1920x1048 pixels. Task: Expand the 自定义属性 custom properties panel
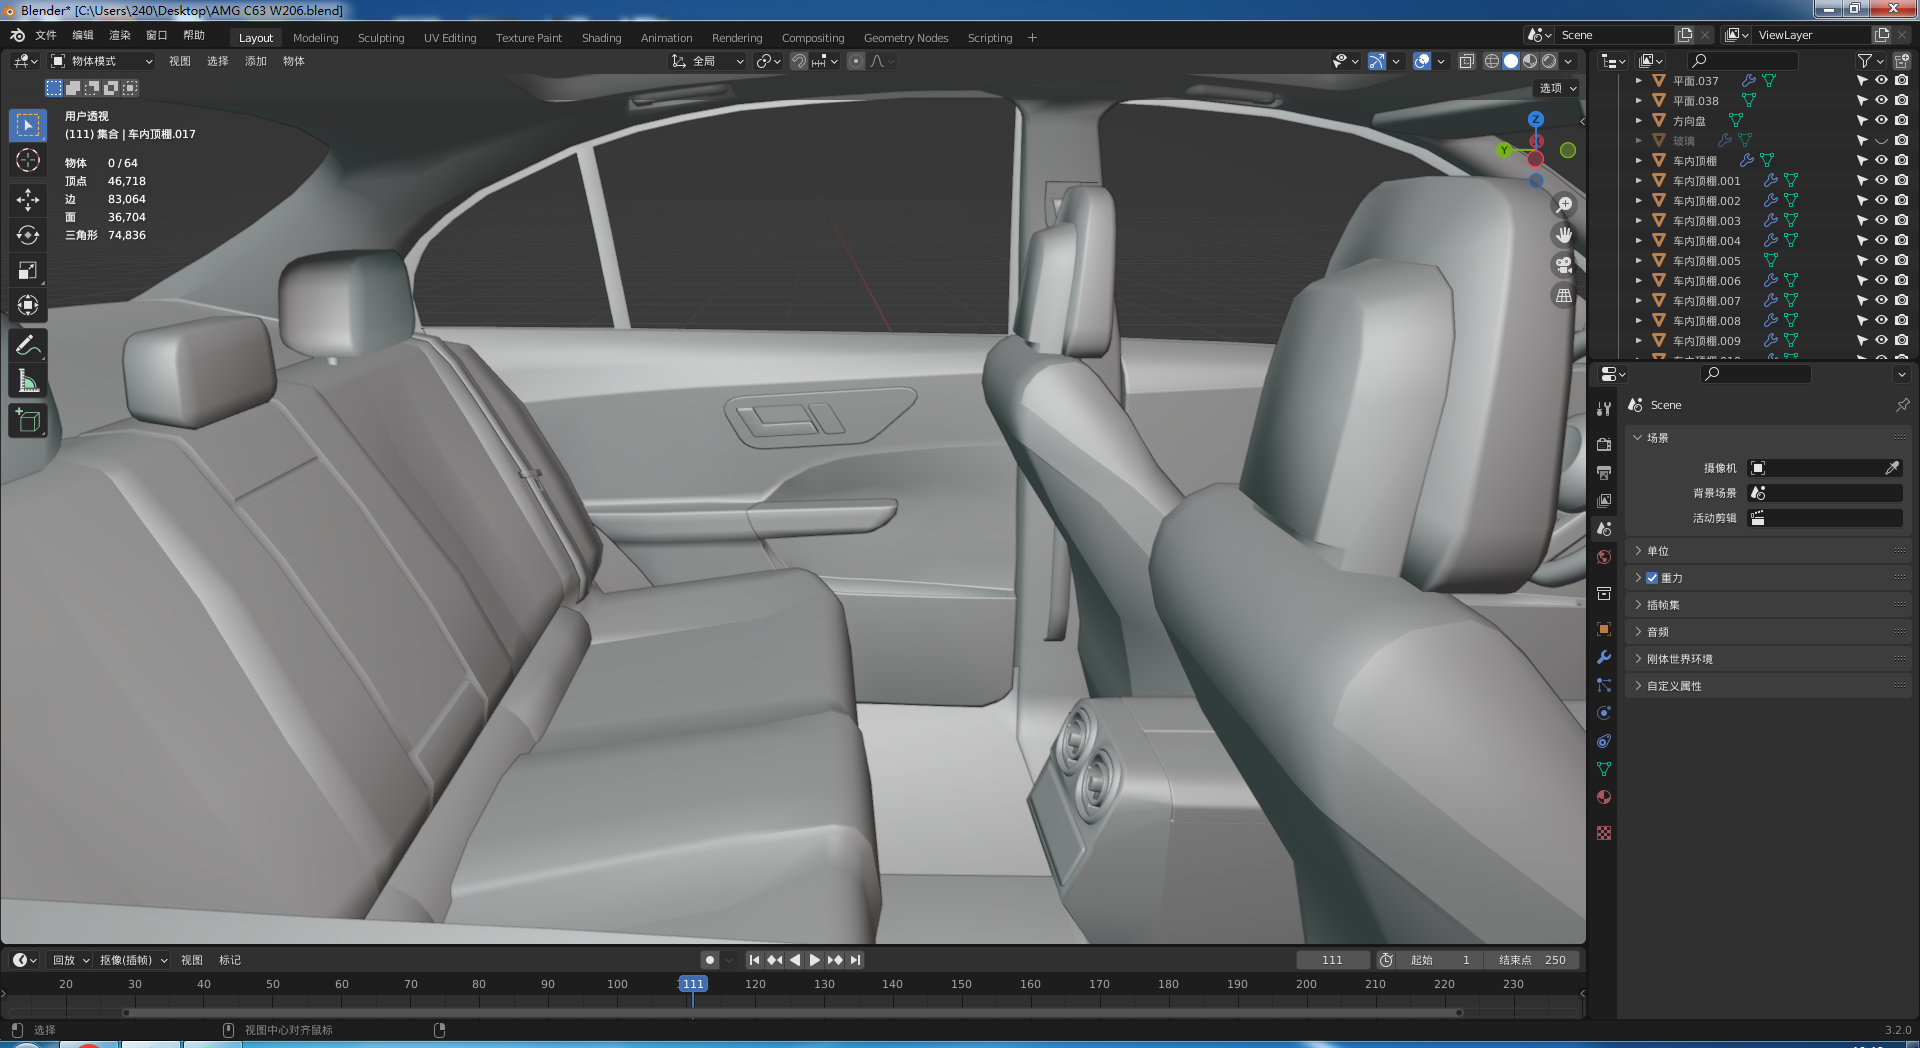click(1768, 686)
